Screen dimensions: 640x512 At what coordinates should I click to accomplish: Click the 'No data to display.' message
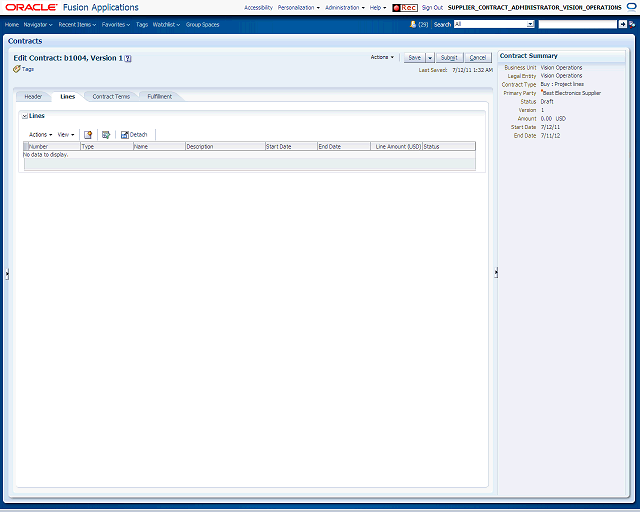click(45, 155)
